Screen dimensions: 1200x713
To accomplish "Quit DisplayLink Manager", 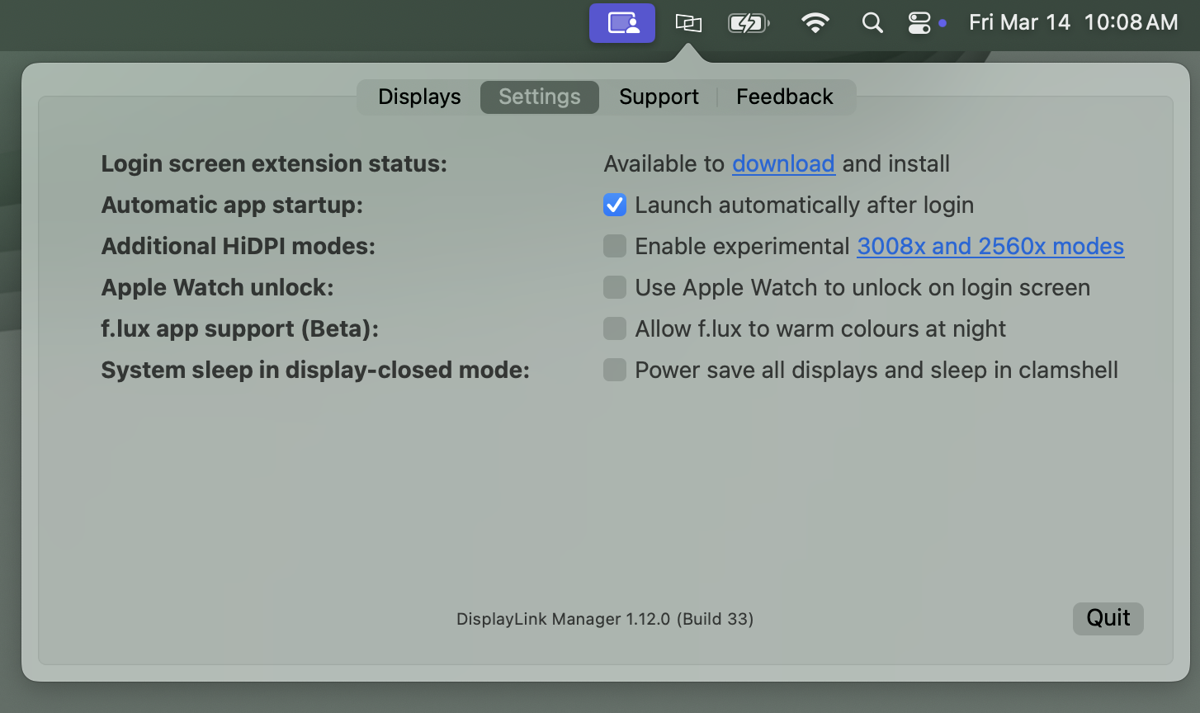I will click(x=1108, y=618).
